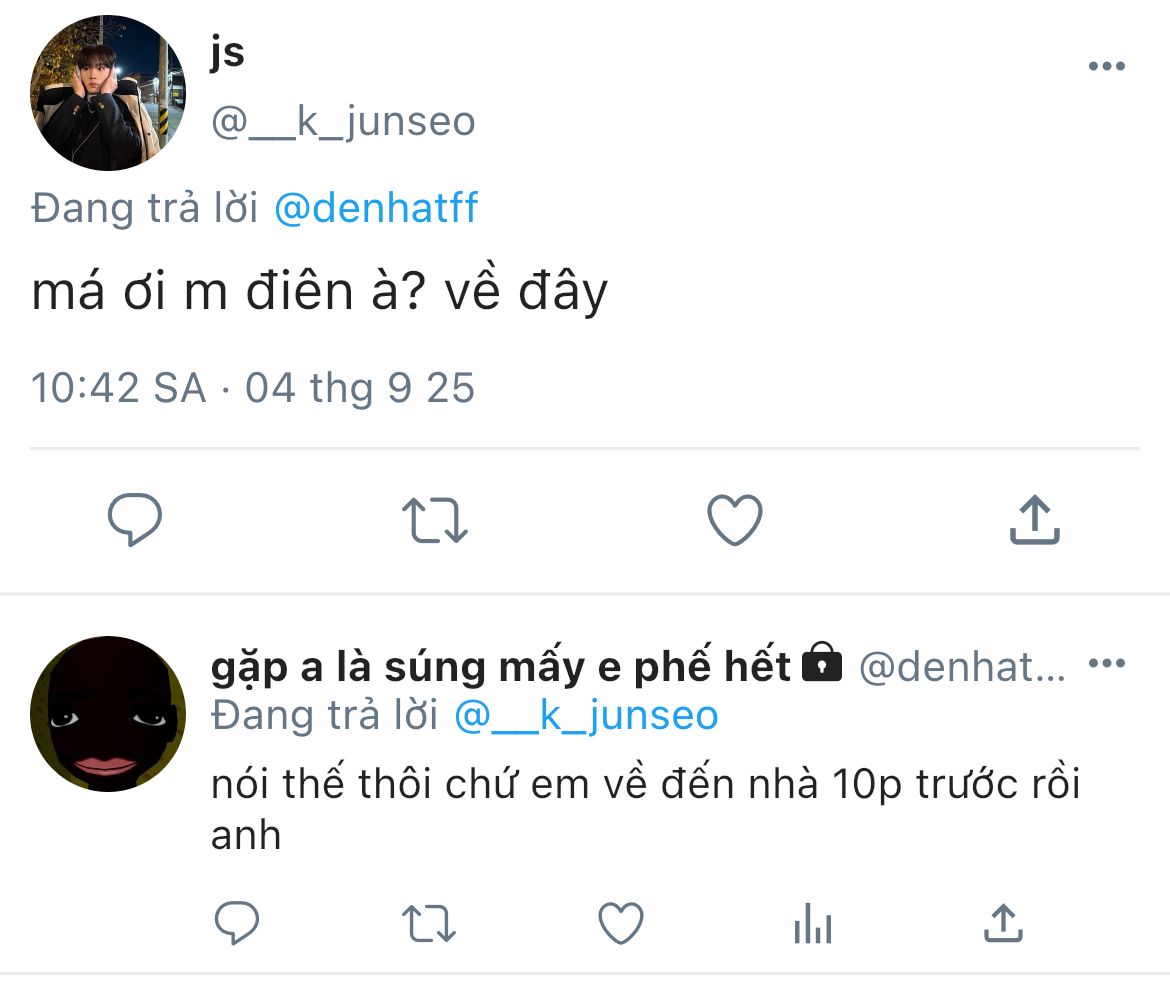Open the js display name profile
This screenshot has width=1170, height=990.
(x=228, y=52)
